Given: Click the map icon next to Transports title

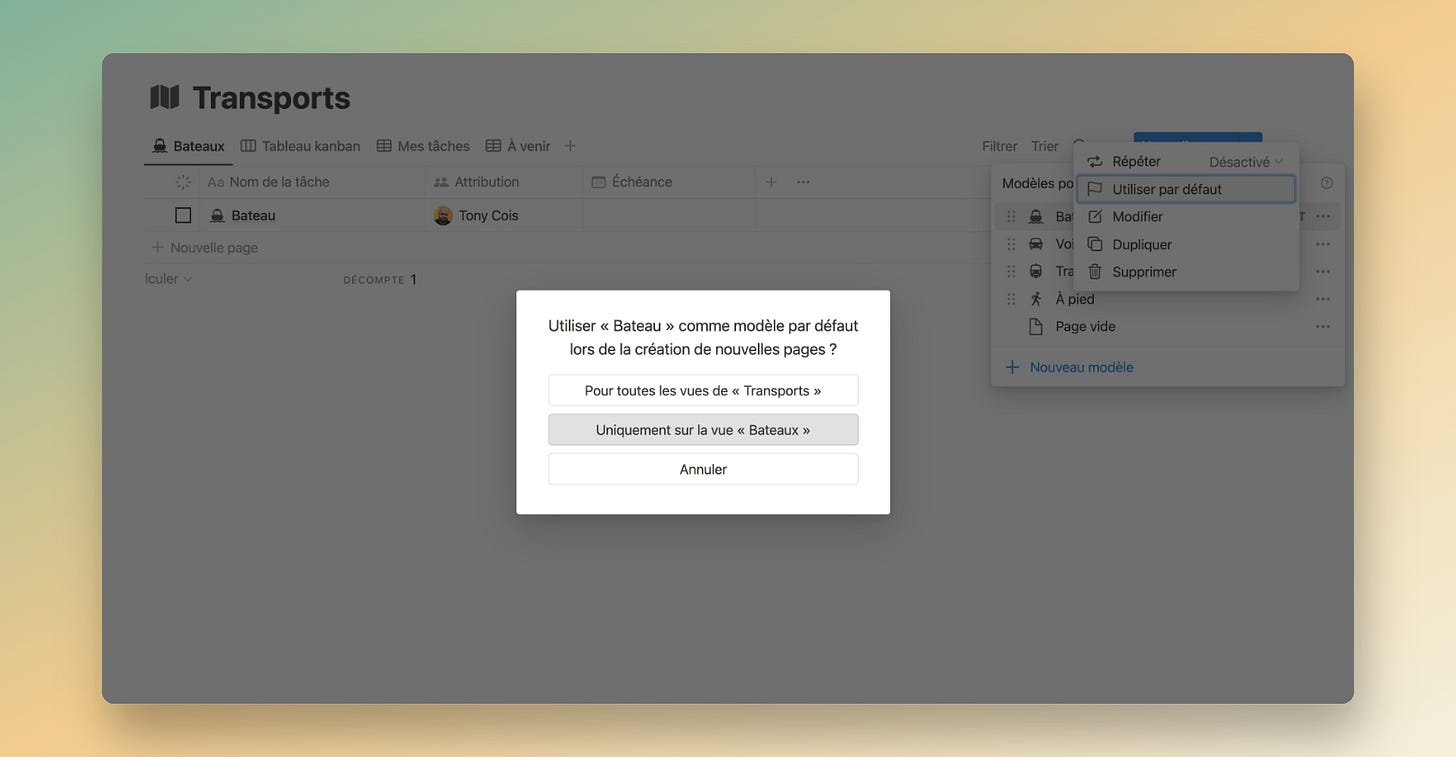Looking at the screenshot, I should [165, 97].
